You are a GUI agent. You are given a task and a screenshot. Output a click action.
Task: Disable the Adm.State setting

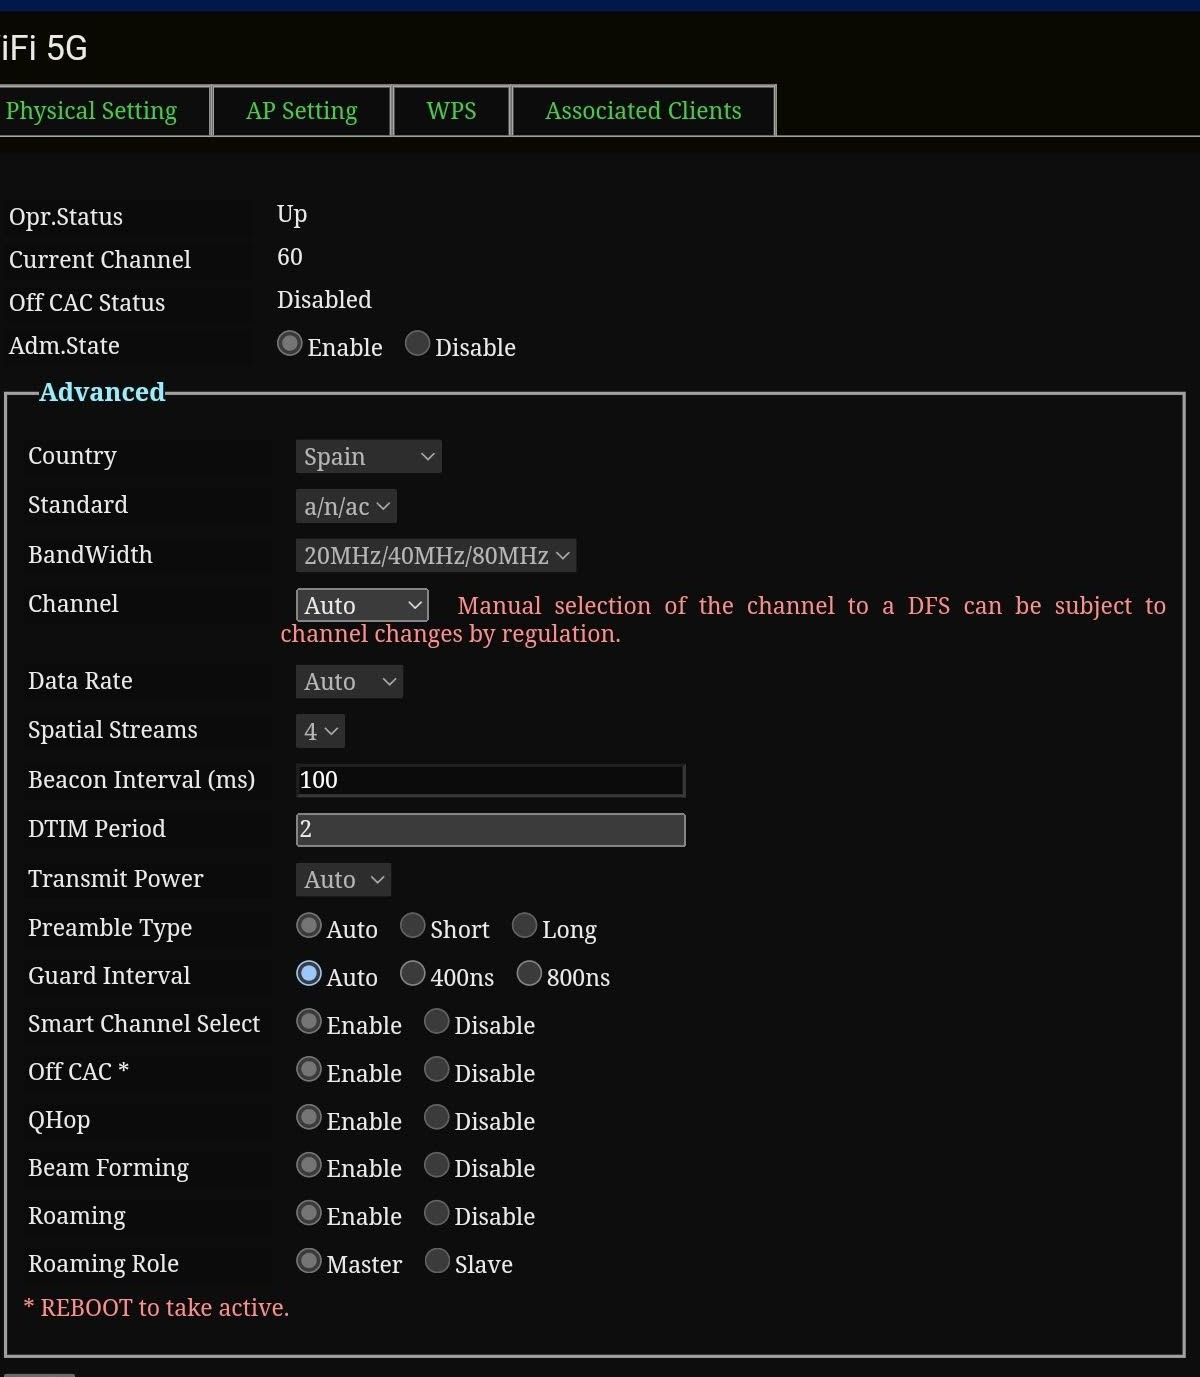pos(417,343)
